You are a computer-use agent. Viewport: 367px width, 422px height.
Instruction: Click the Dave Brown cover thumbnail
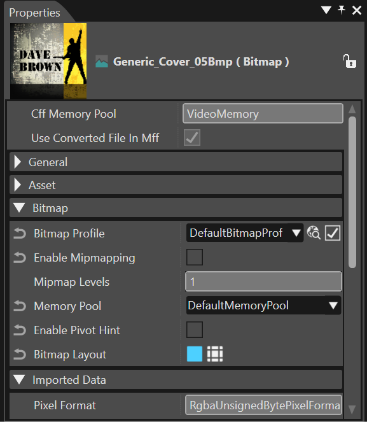48,61
